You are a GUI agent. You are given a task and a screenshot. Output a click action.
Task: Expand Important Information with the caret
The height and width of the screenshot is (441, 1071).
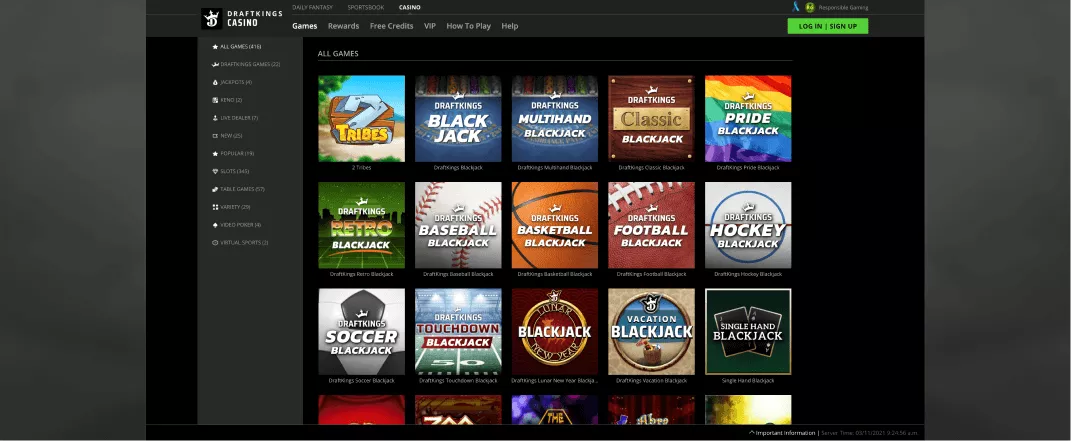click(752, 433)
